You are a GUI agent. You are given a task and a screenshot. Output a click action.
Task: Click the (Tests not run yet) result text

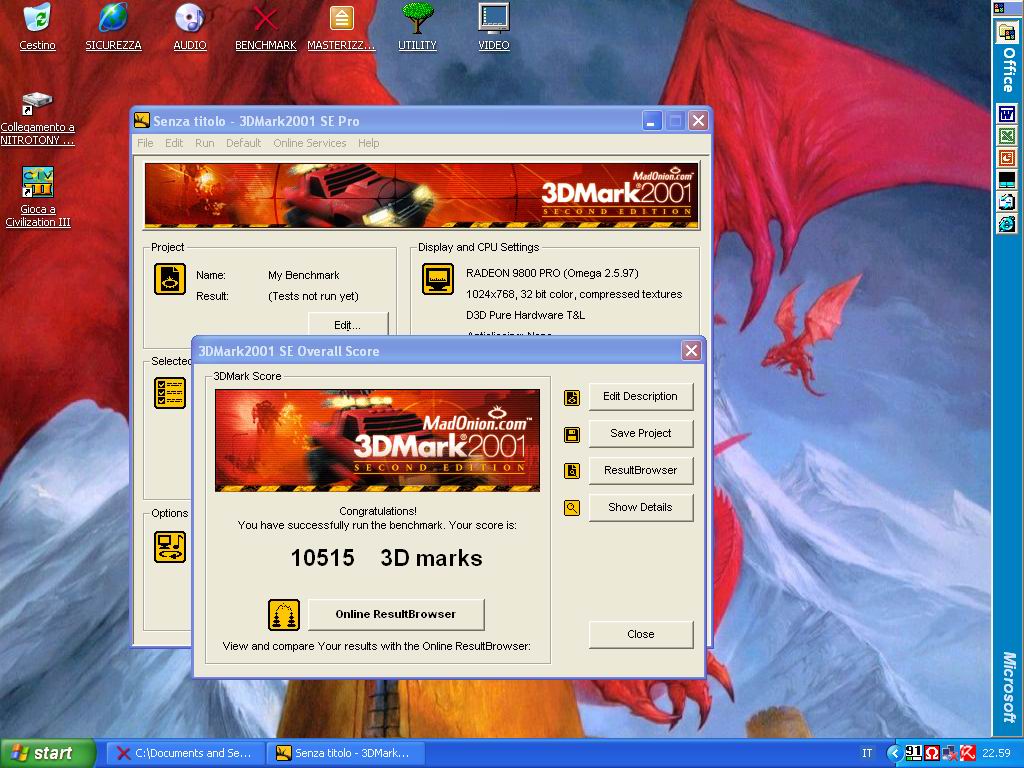point(313,296)
